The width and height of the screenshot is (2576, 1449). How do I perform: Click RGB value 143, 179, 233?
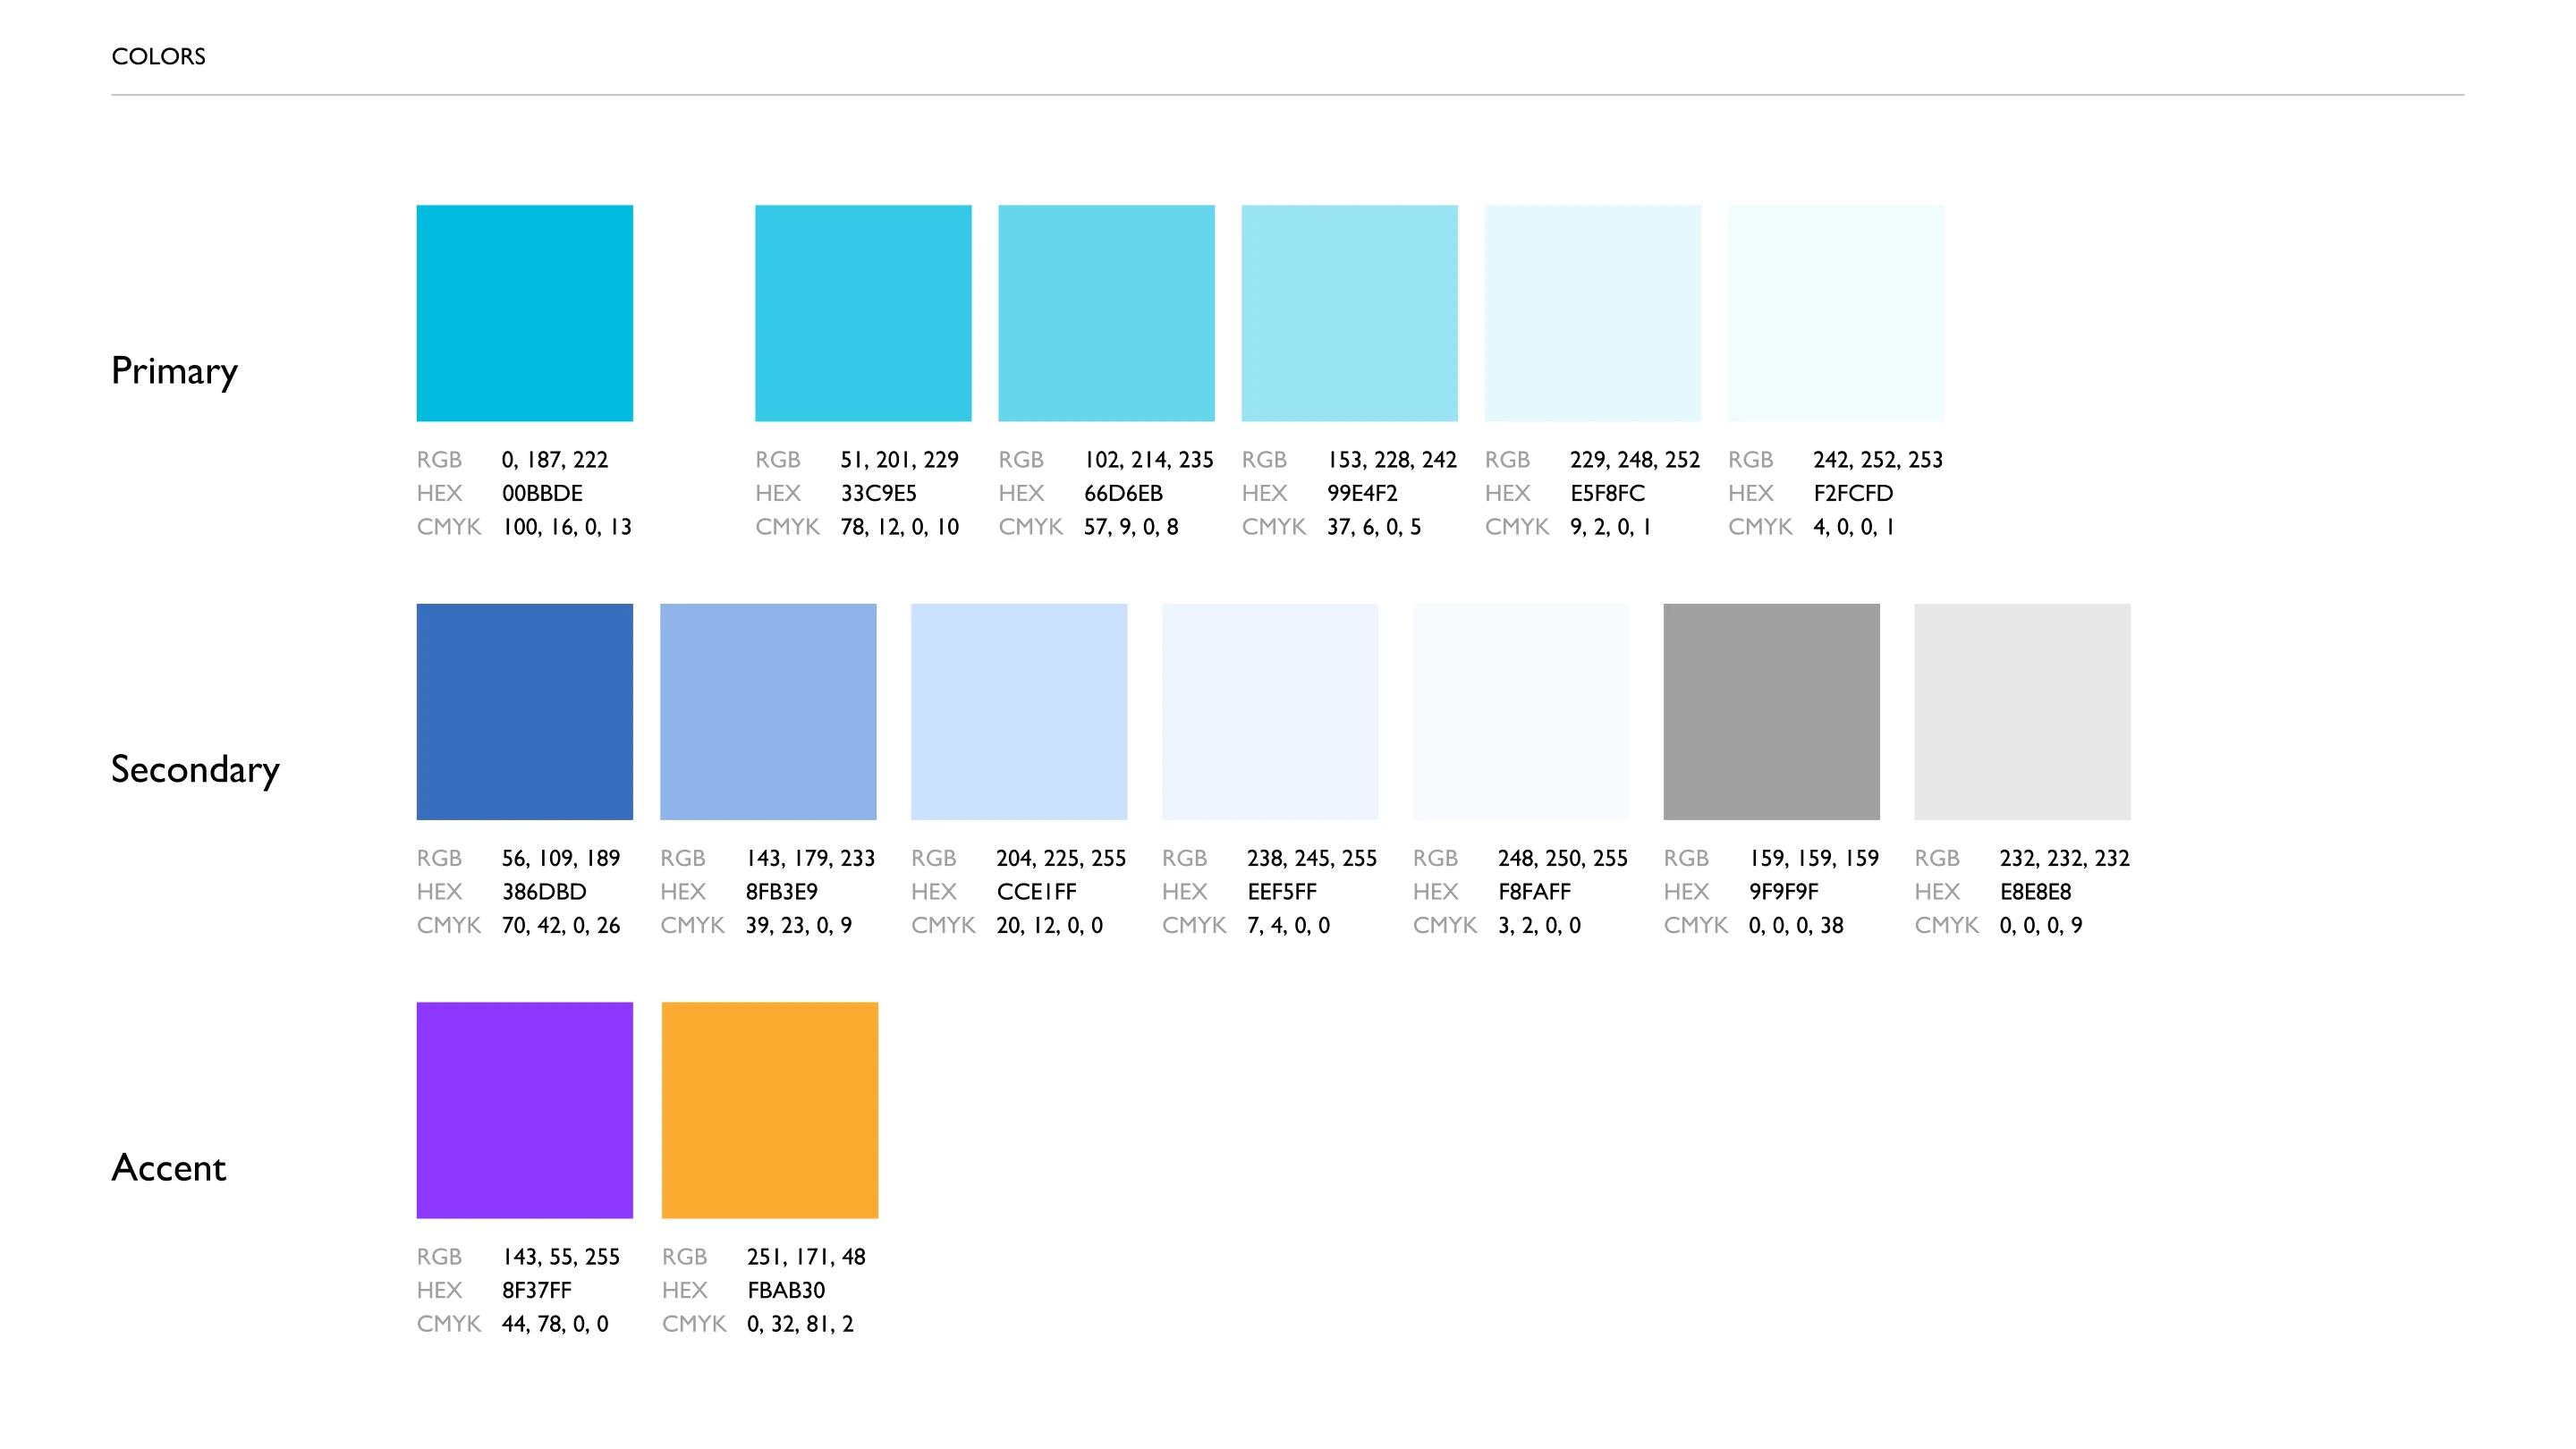[810, 858]
